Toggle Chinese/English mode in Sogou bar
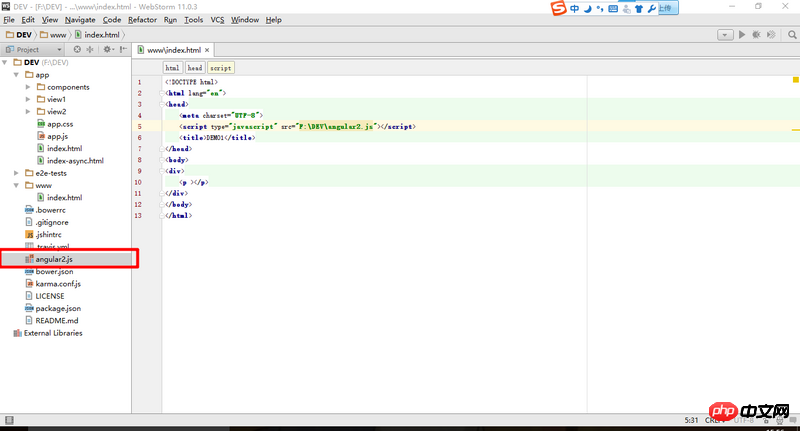 (x=574, y=9)
